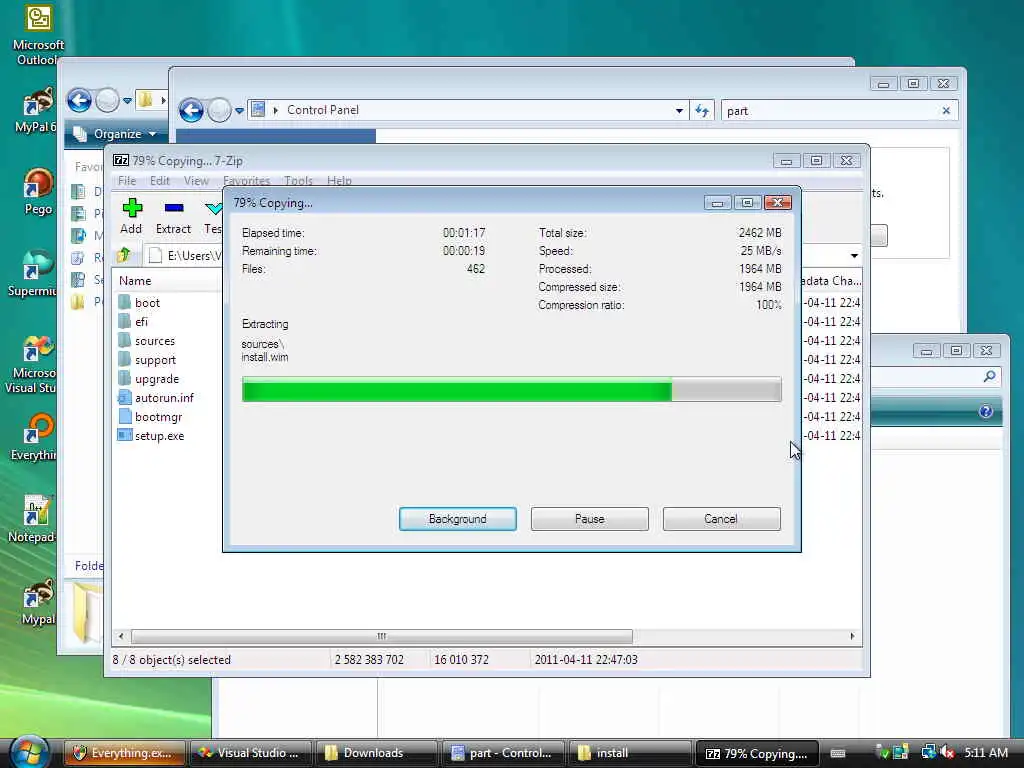Click the refresh icon in Control Panel address bar
This screenshot has width=1024, height=768.
pyautogui.click(x=702, y=110)
